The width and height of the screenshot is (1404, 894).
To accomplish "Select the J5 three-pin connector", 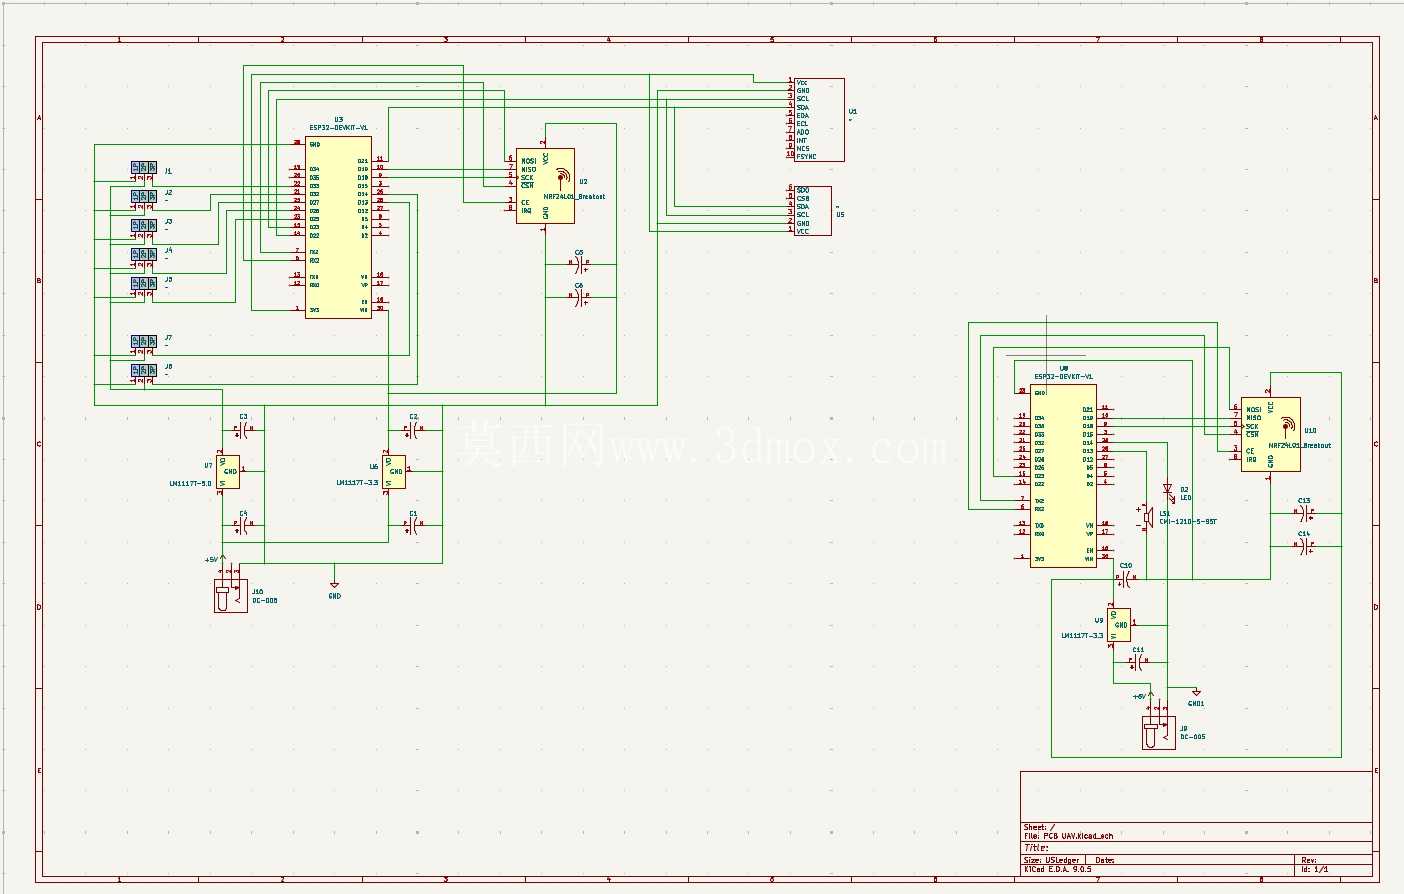I will click(x=144, y=284).
